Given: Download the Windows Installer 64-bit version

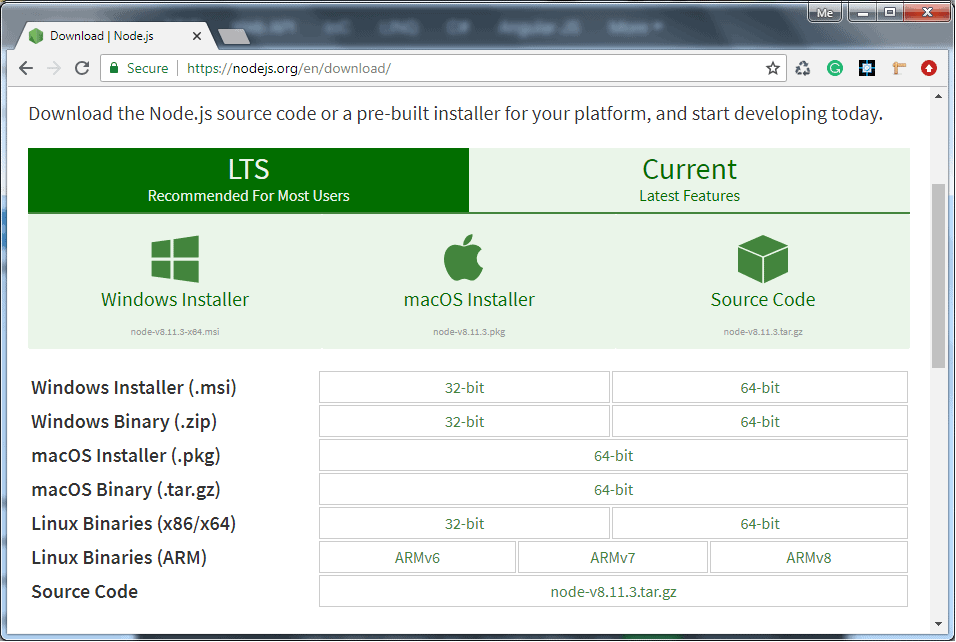Looking at the screenshot, I should (x=759, y=387).
